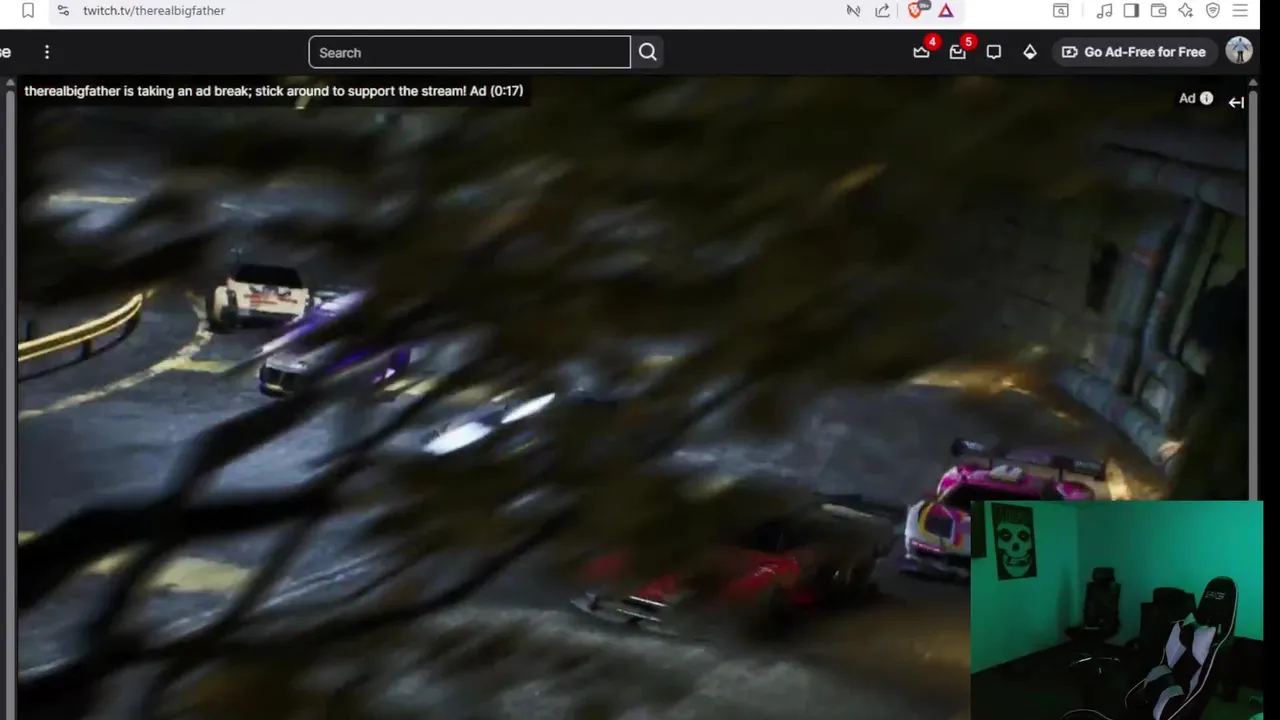
Task: Open the Leo AI sparkle icon
Action: point(1186,11)
